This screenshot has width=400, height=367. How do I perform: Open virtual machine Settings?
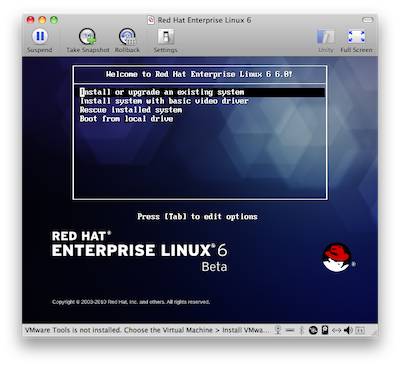165,40
